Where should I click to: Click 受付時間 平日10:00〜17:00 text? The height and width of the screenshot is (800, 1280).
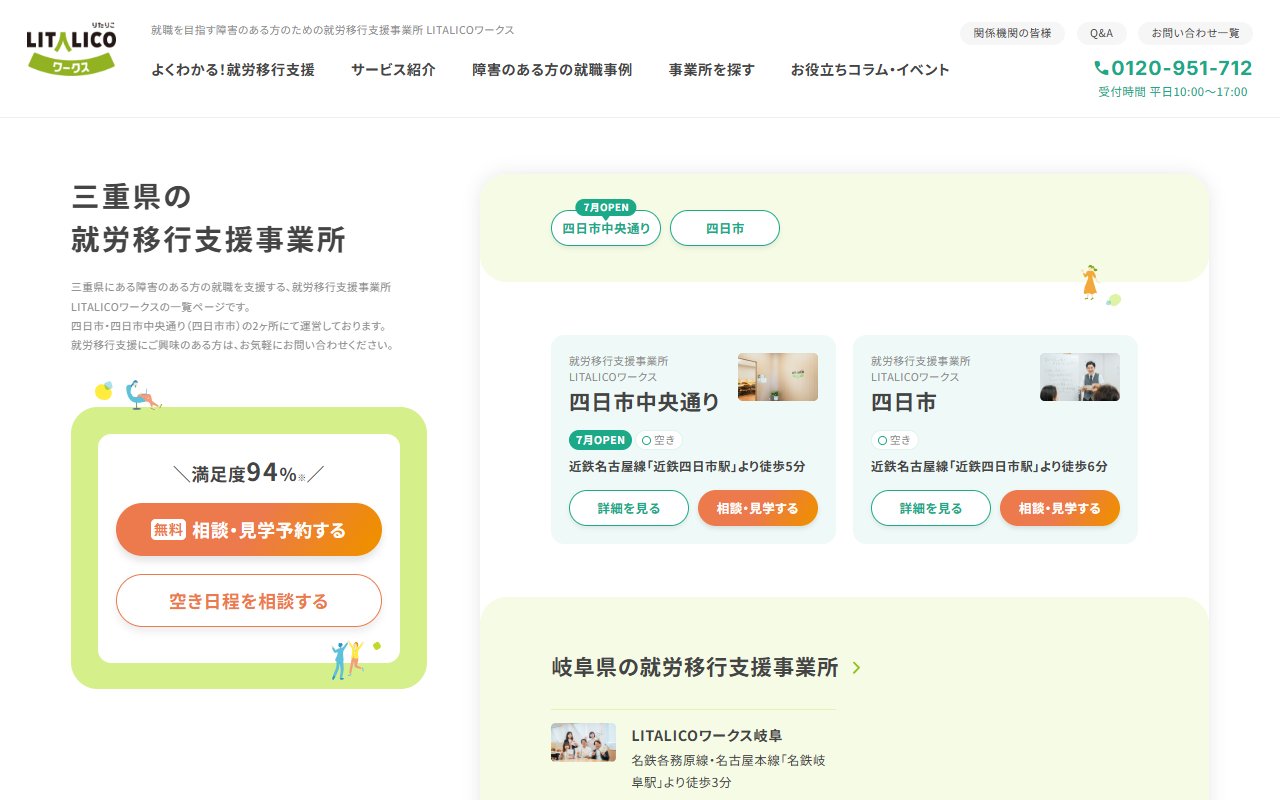(x=1173, y=92)
